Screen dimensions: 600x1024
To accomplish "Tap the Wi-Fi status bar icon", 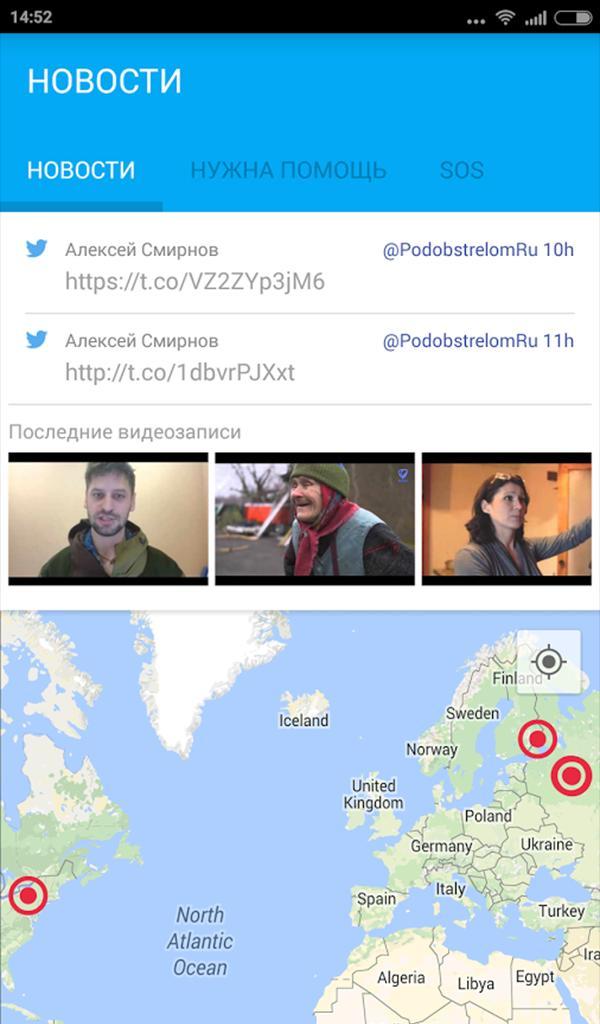I will (x=505, y=18).
